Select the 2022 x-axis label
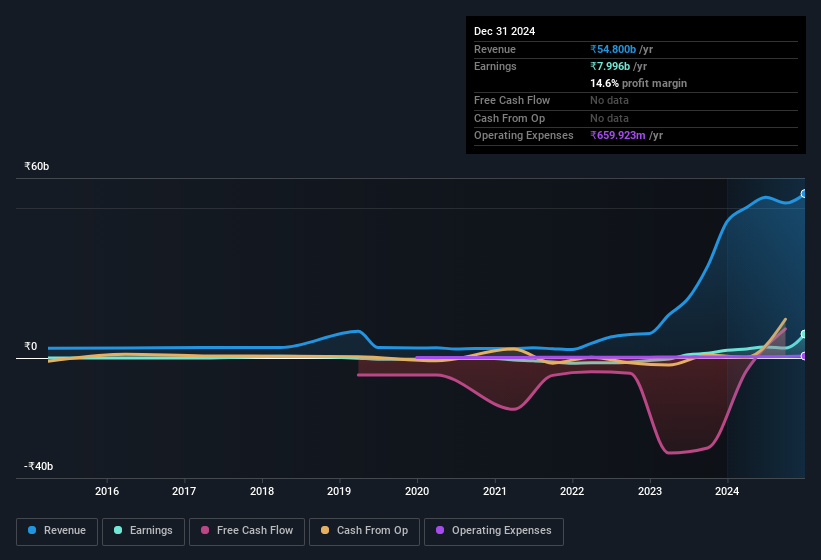 [572, 491]
